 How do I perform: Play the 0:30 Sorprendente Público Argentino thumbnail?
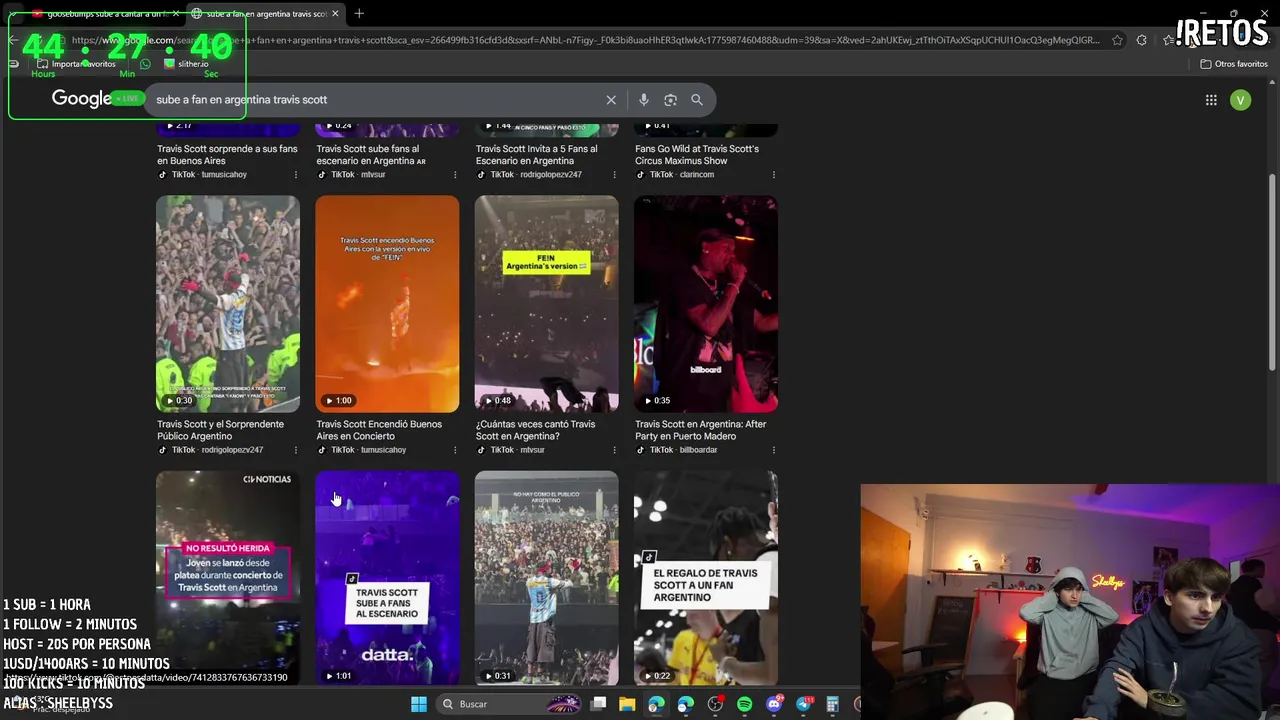(x=228, y=304)
